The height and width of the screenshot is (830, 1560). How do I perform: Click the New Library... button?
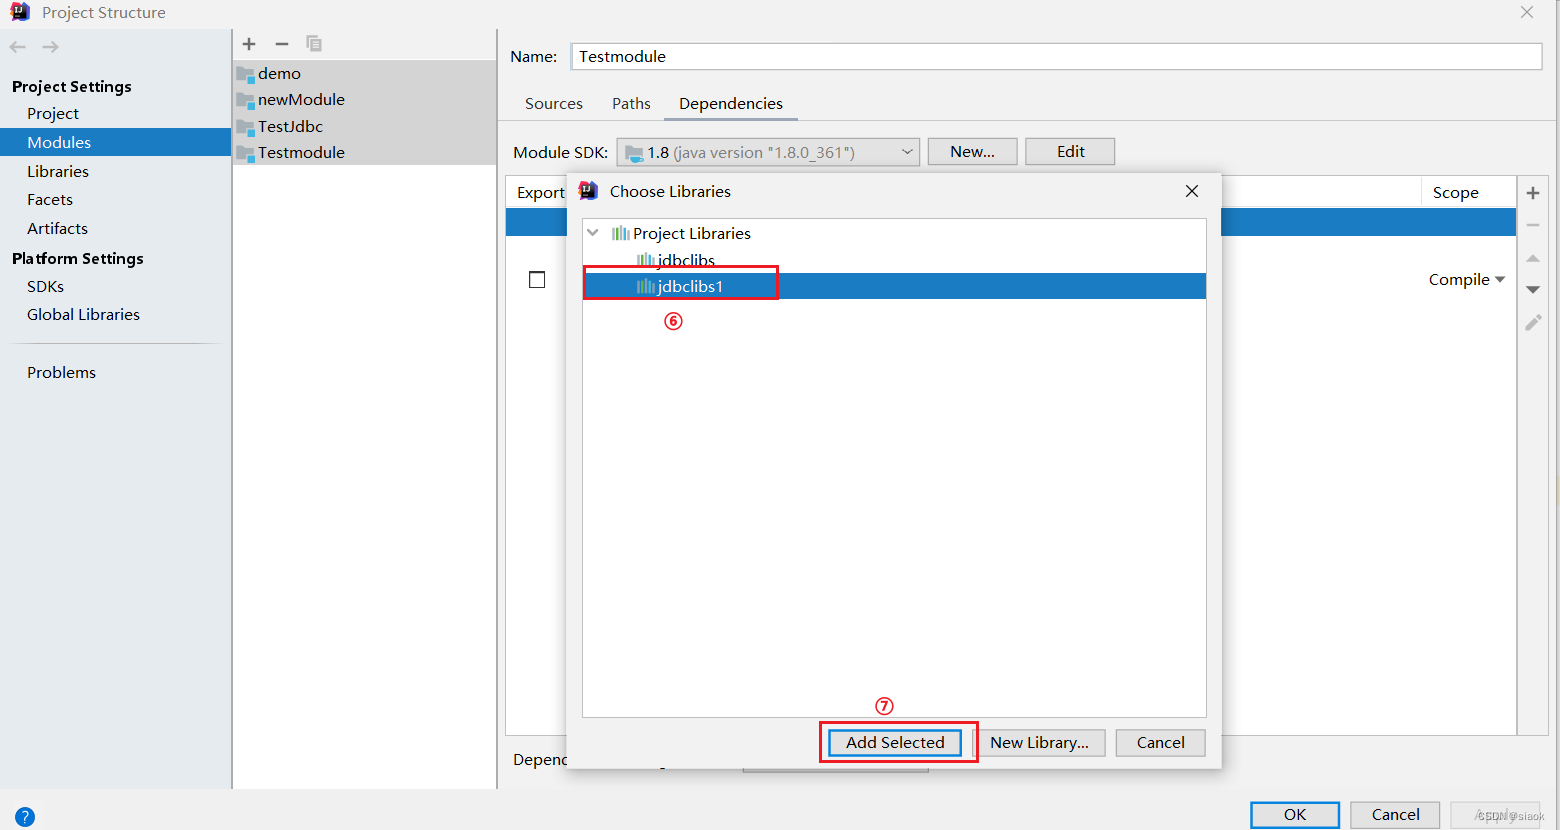click(1039, 743)
